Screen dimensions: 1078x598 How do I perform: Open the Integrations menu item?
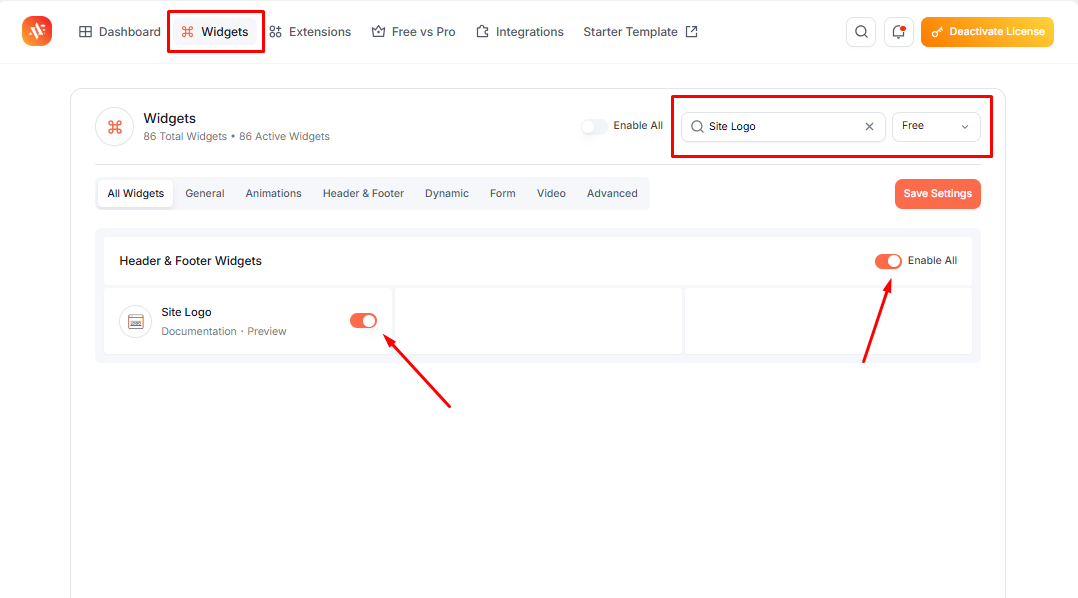click(520, 32)
